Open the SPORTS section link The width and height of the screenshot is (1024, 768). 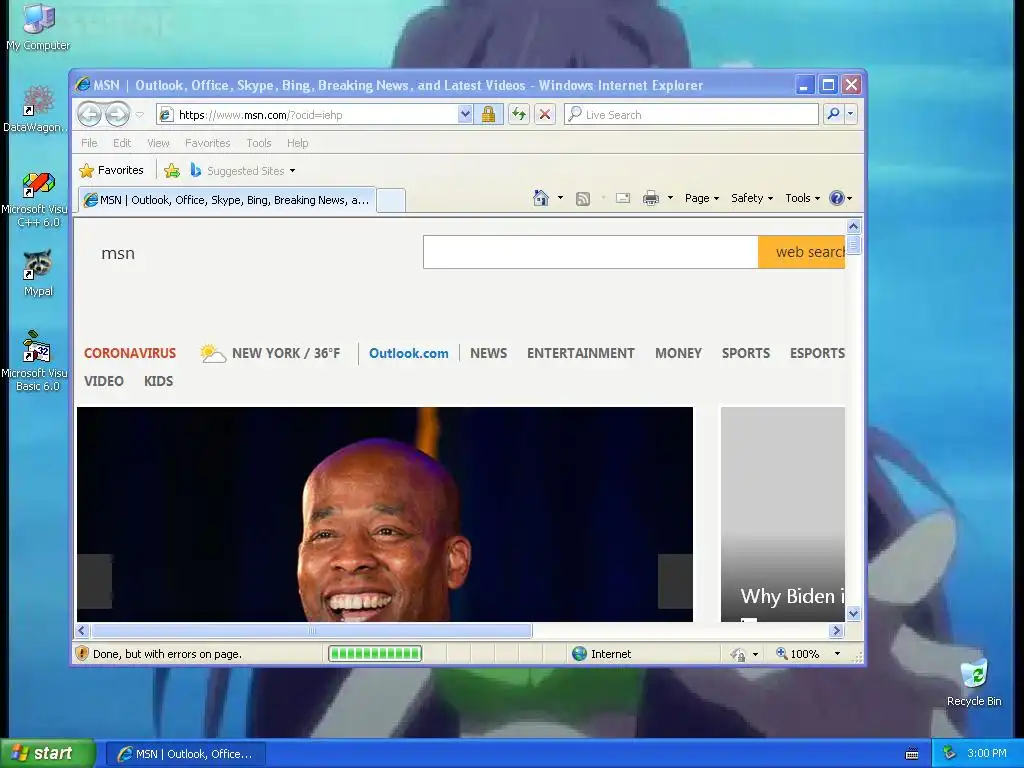pyautogui.click(x=746, y=353)
